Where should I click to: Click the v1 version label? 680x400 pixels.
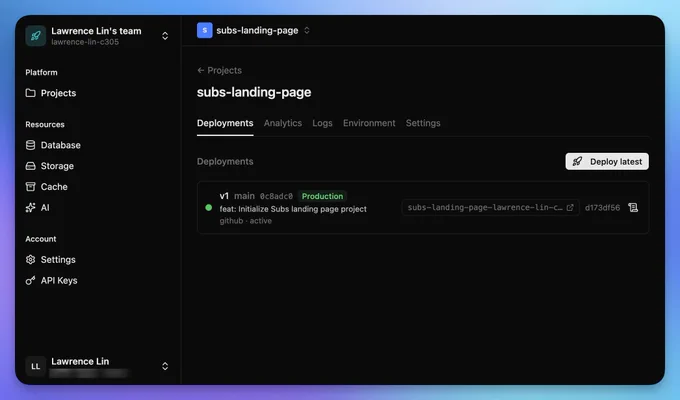pyautogui.click(x=224, y=196)
